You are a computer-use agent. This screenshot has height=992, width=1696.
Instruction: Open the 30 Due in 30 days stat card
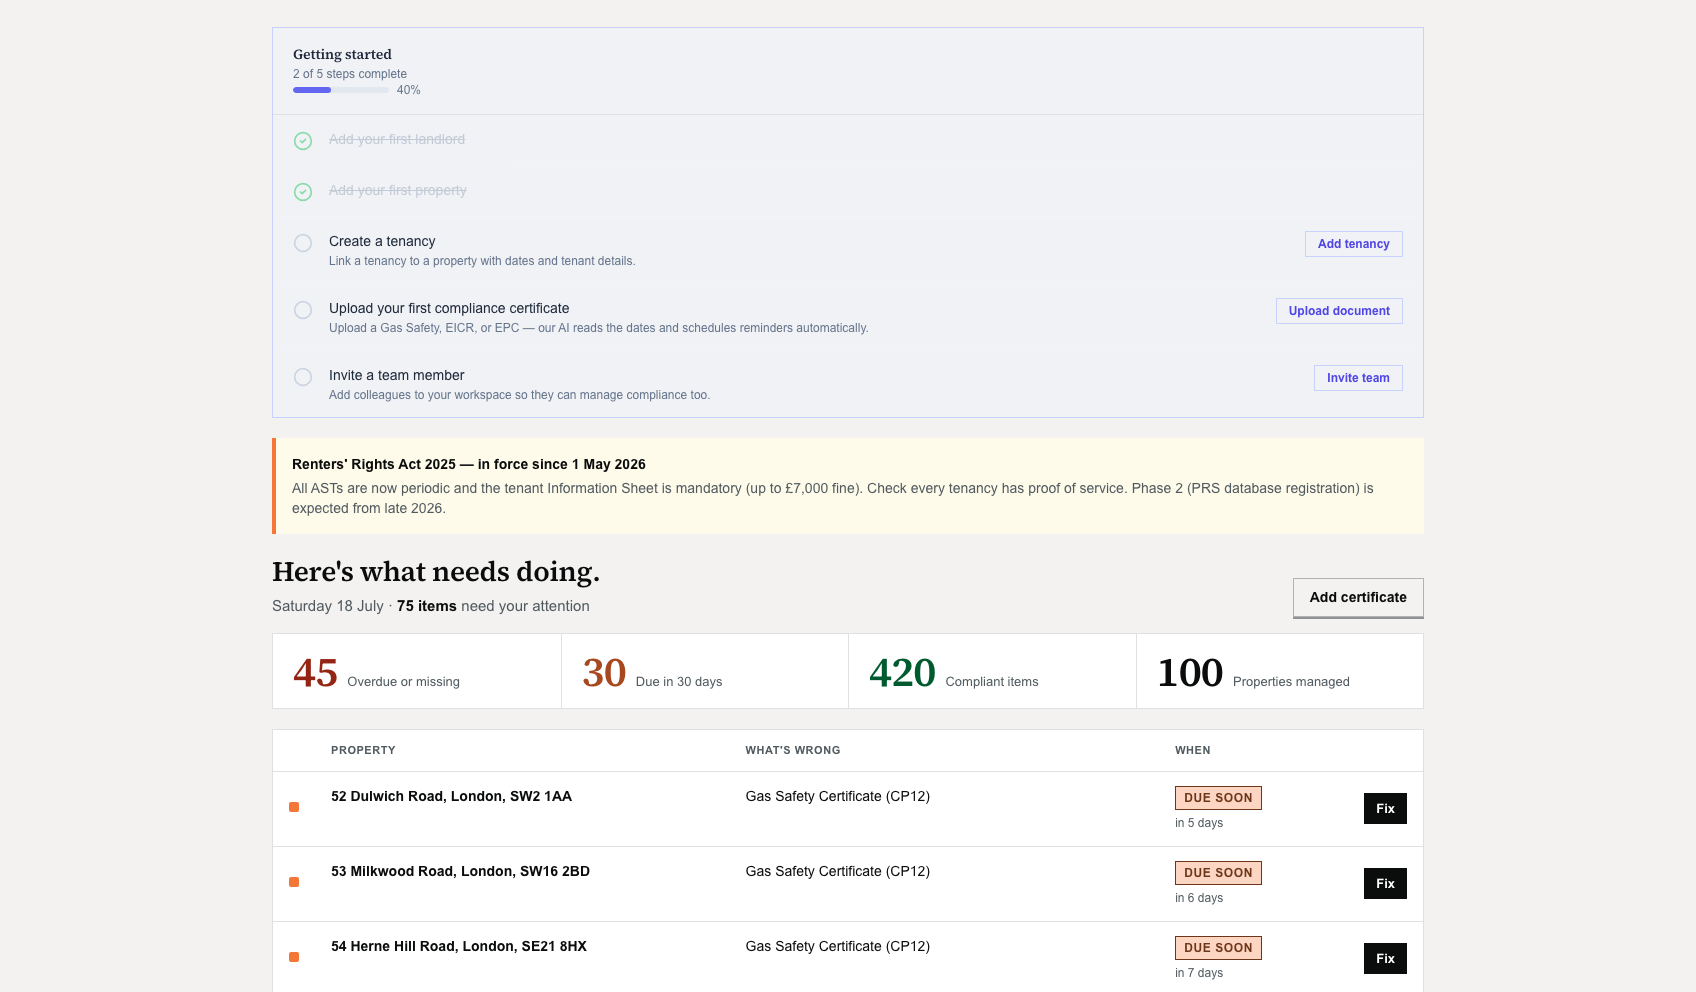tap(705, 671)
